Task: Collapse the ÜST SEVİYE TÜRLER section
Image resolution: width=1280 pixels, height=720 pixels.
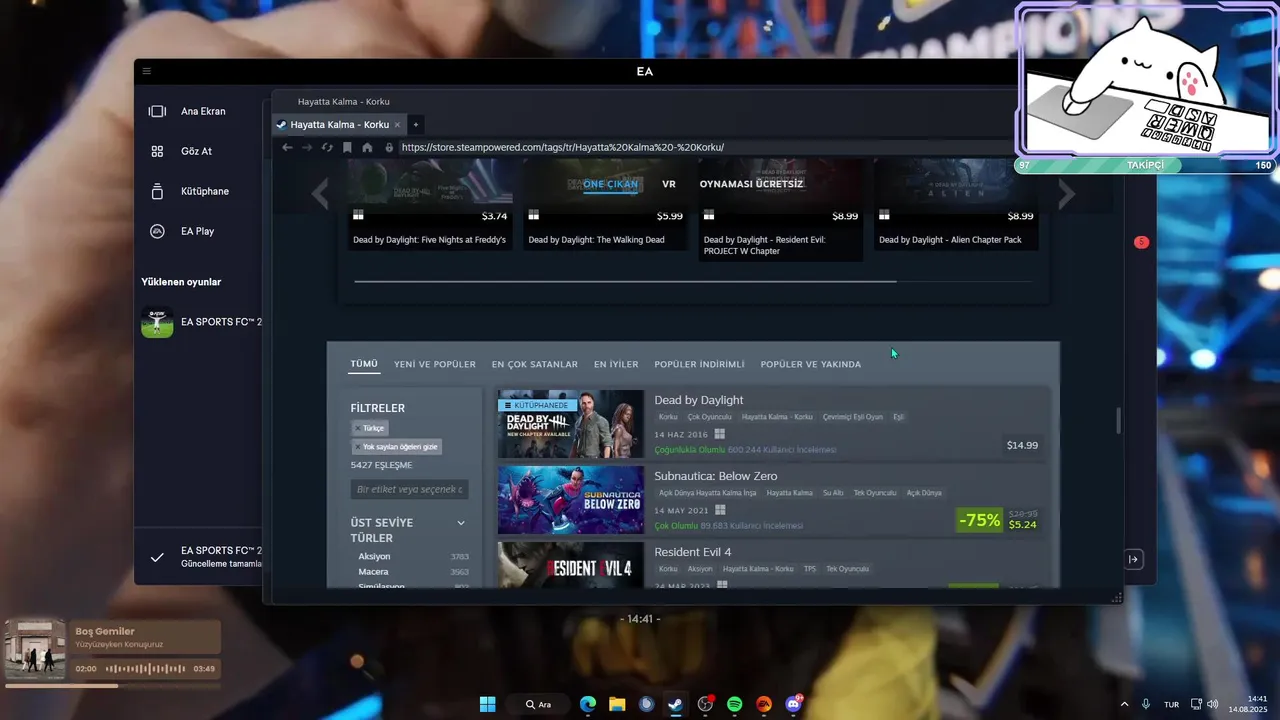Action: 461,523
